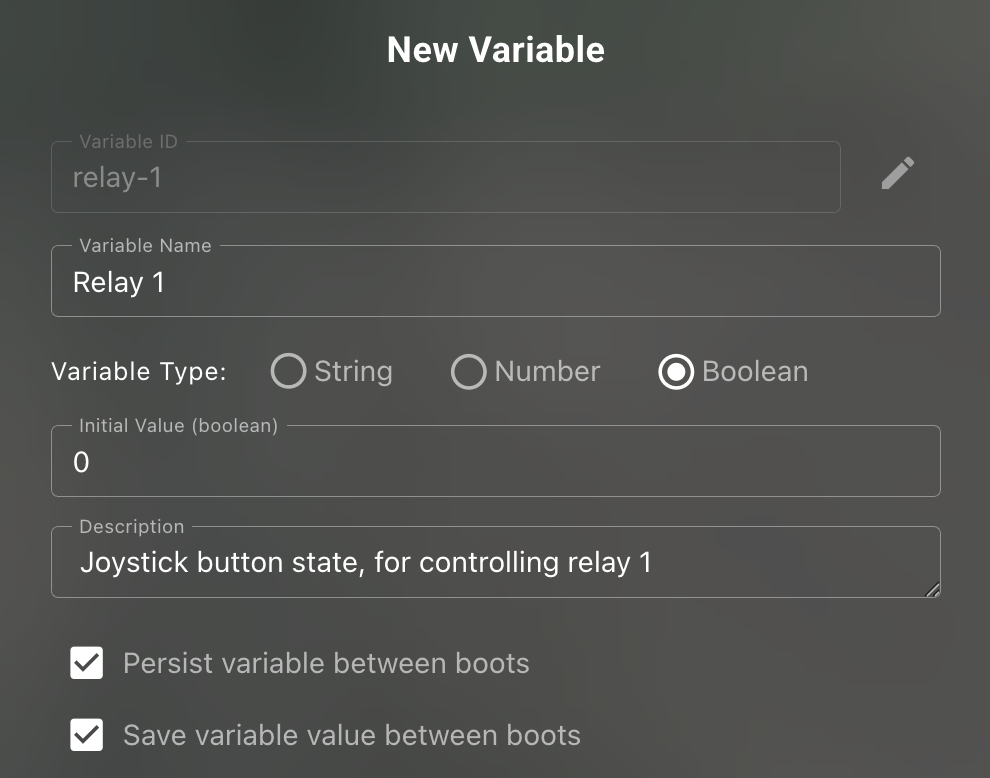Click the "String" option label text

click(x=353, y=372)
